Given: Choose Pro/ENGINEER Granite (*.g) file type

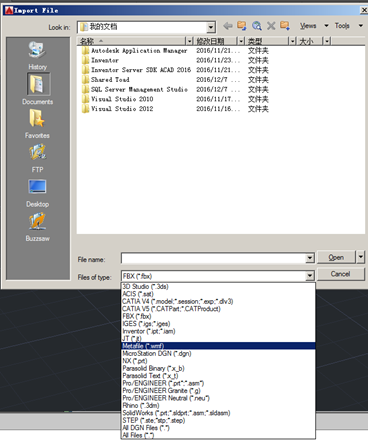Looking at the screenshot, I should tap(218, 391).
